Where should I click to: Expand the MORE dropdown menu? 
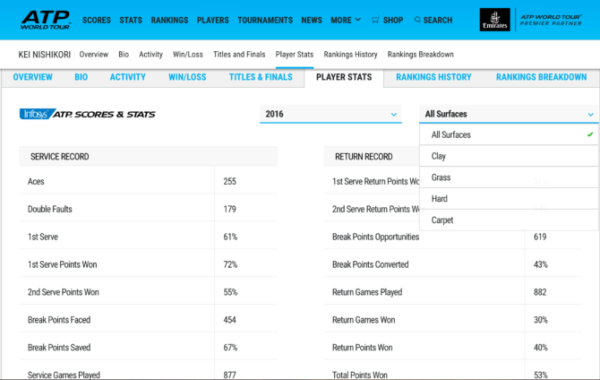(x=346, y=20)
